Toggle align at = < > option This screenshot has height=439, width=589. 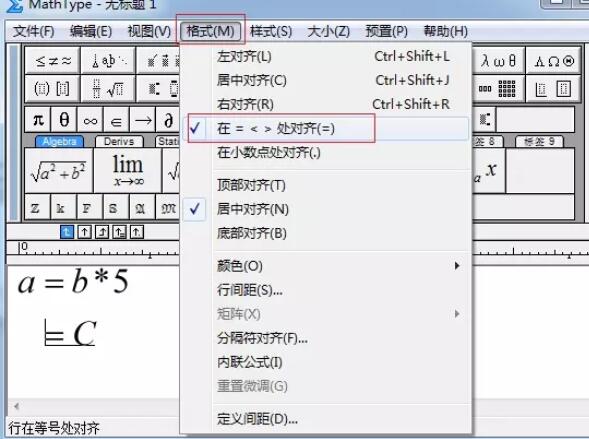point(326,129)
